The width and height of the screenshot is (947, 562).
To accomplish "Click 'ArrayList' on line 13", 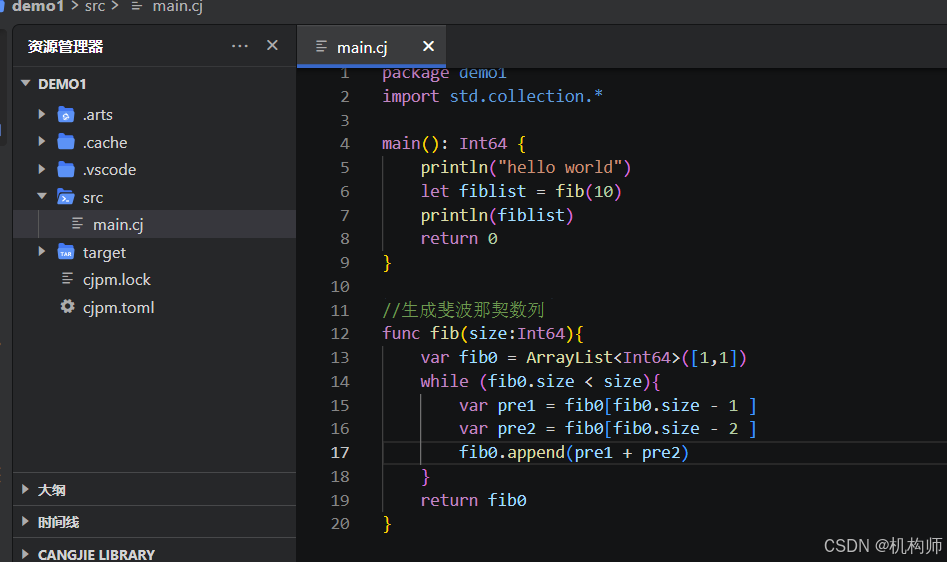I will (x=570, y=357).
